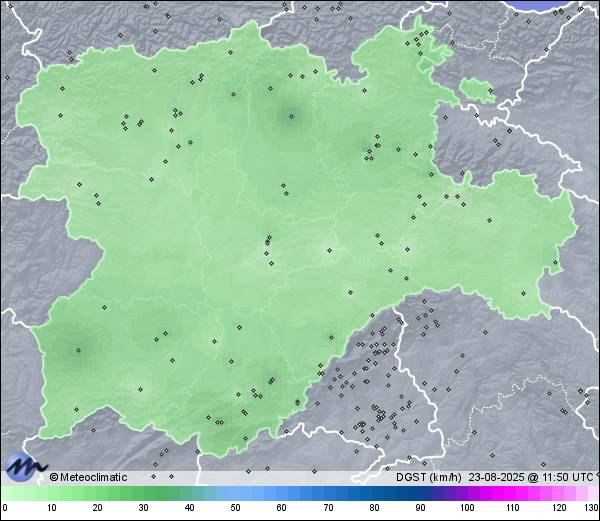600x521 pixels.
Task: Click the 130 value on the scale
Action: coord(591,508)
